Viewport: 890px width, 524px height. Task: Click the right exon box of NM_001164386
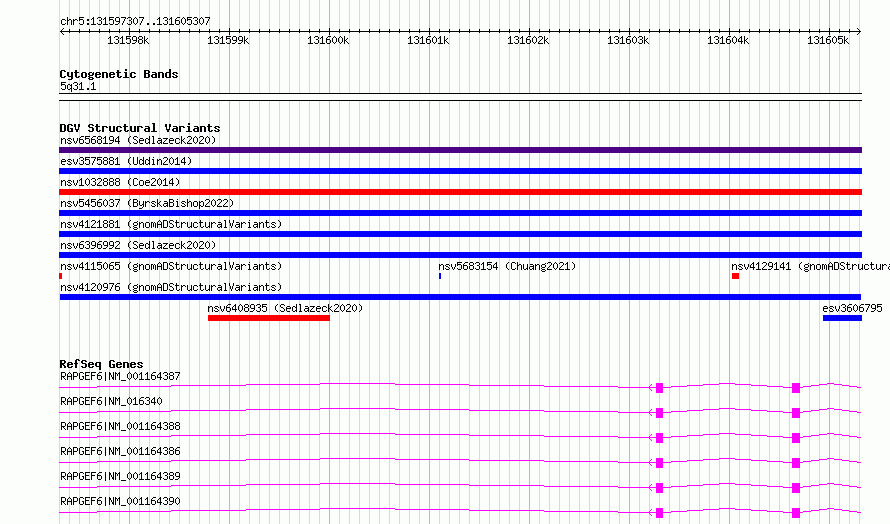point(796,463)
